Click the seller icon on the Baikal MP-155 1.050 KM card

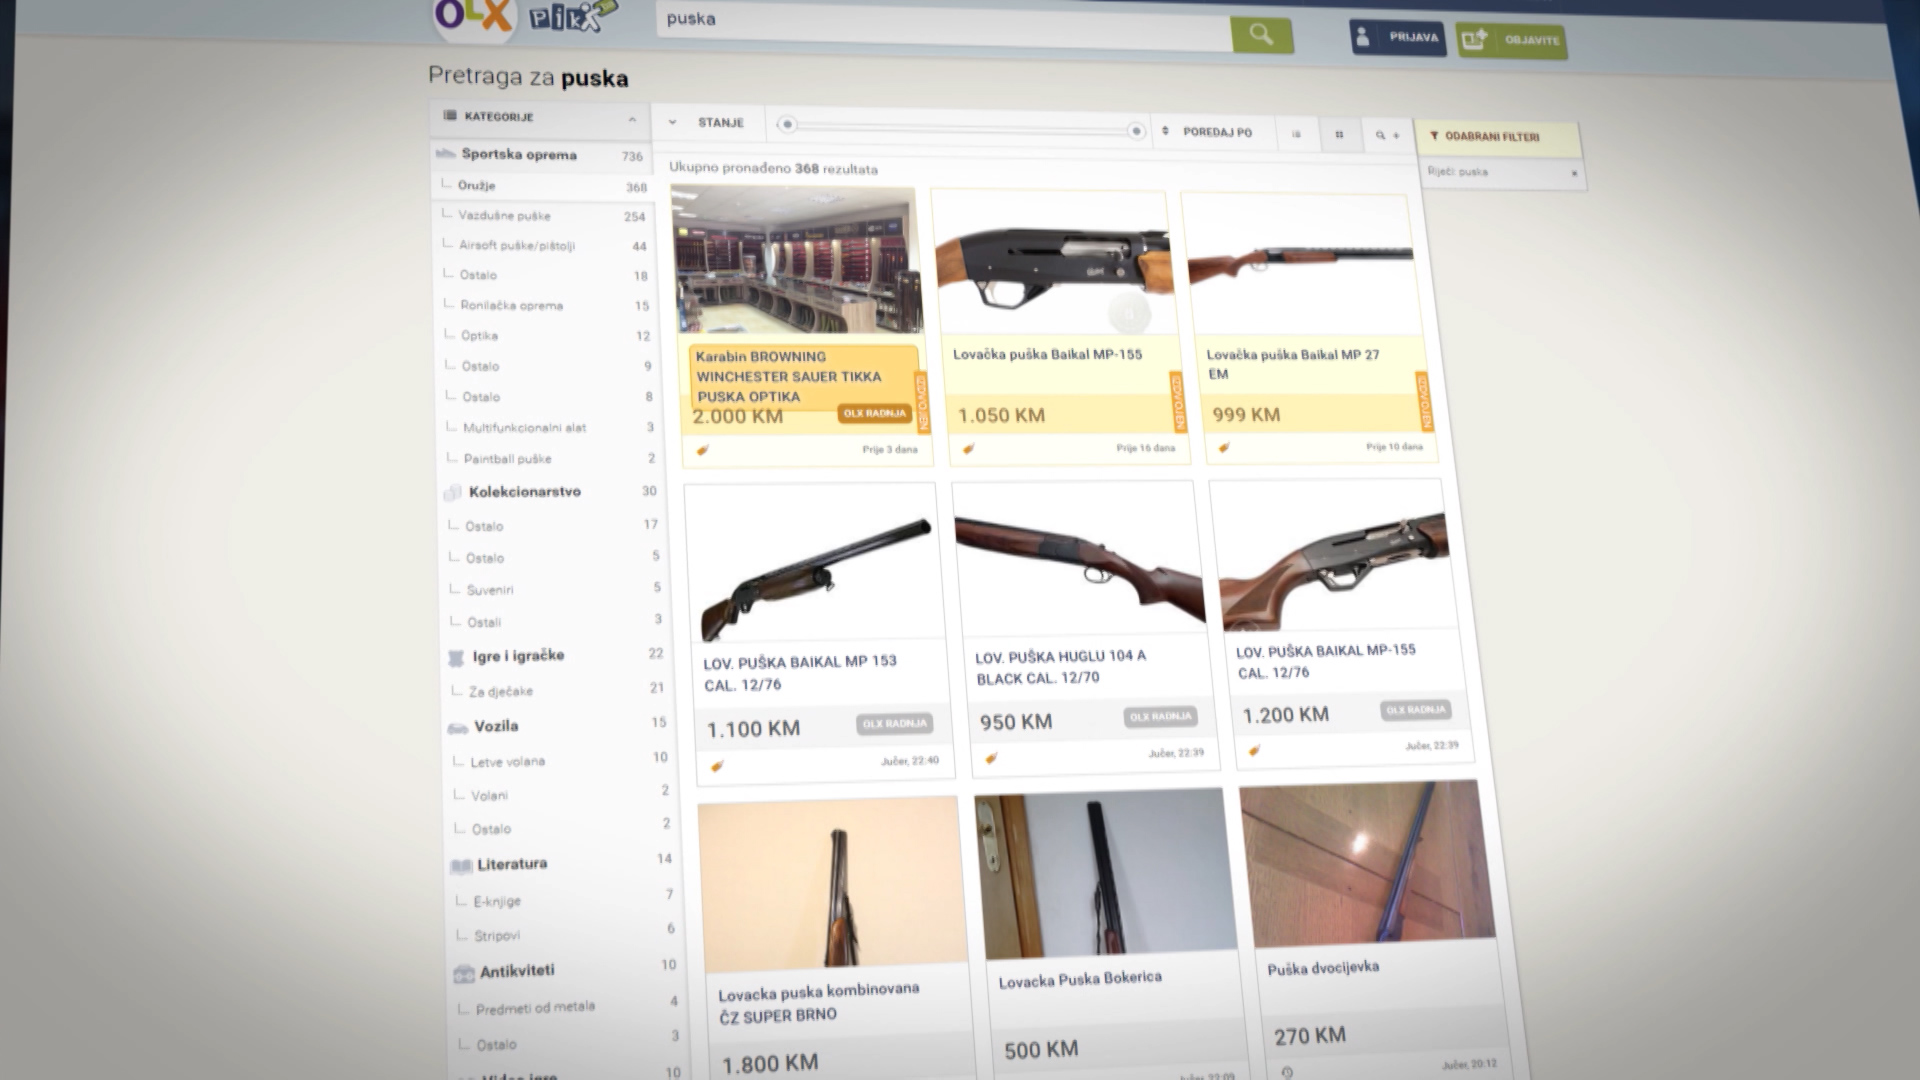coord(968,449)
